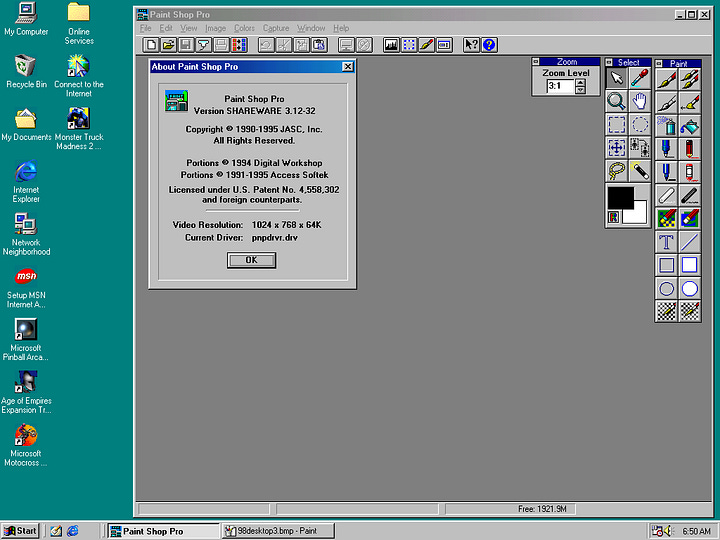Select the outlined Circle shape tool
The height and width of the screenshot is (540, 720).
coord(666,288)
